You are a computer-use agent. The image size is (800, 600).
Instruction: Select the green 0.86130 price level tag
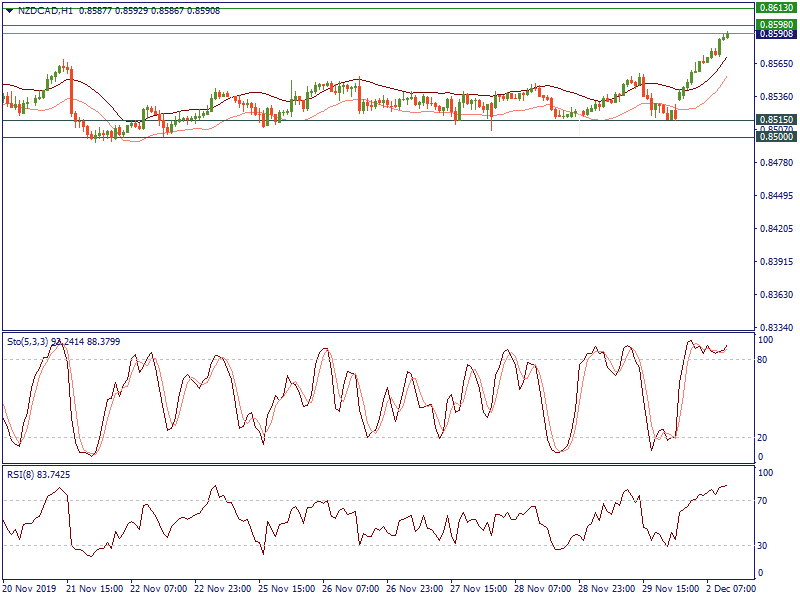[775, 7]
